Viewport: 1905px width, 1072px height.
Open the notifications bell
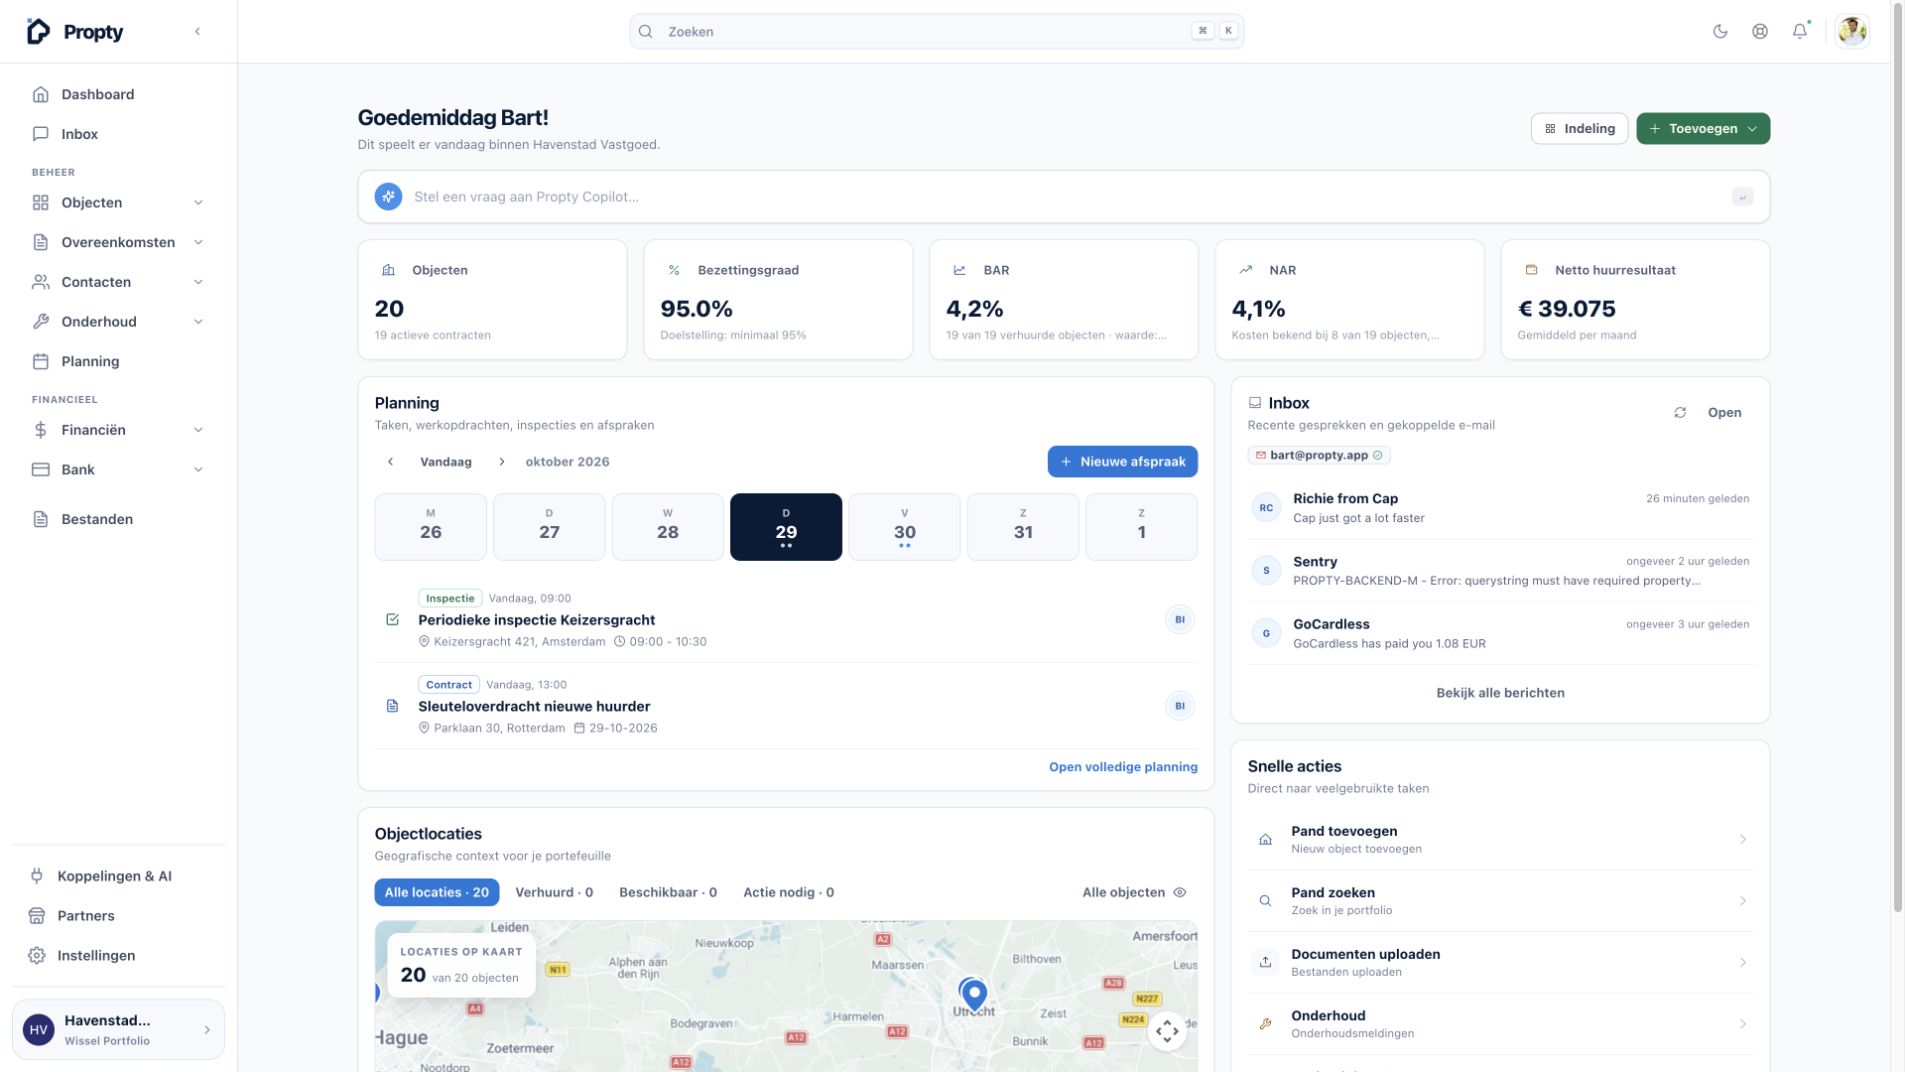(x=1800, y=31)
